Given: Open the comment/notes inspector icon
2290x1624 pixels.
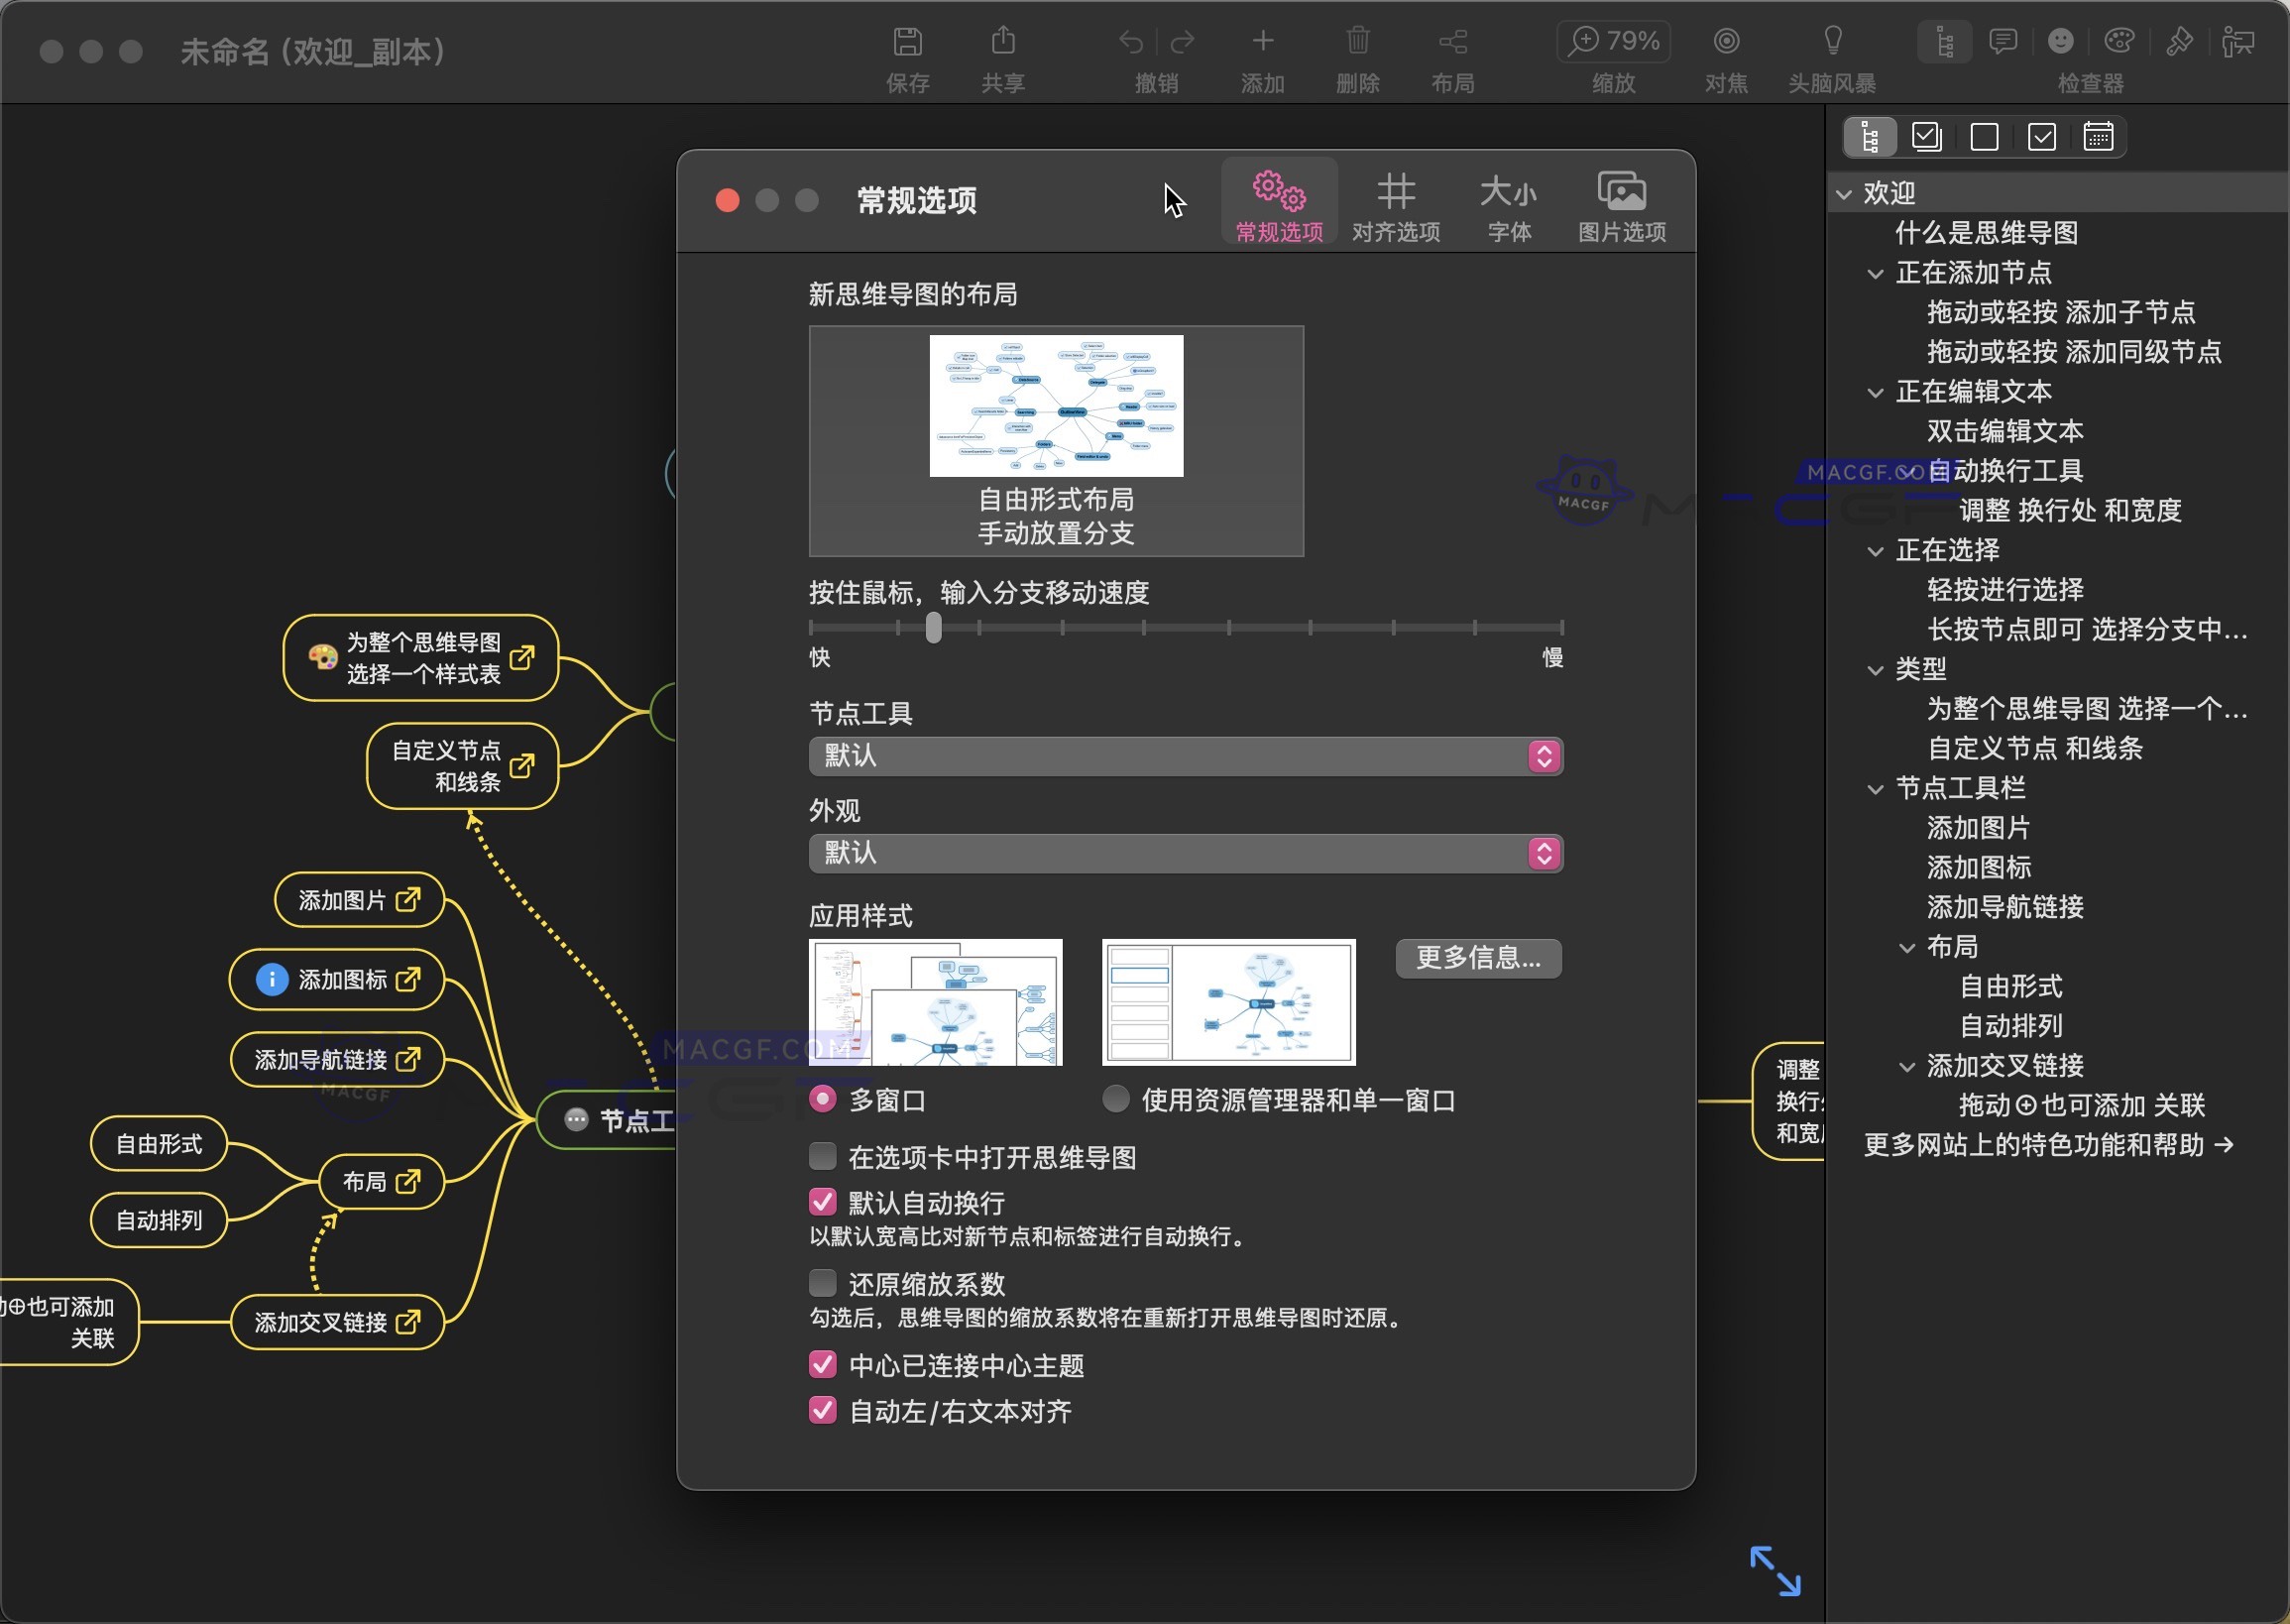Looking at the screenshot, I should pos(2003,42).
